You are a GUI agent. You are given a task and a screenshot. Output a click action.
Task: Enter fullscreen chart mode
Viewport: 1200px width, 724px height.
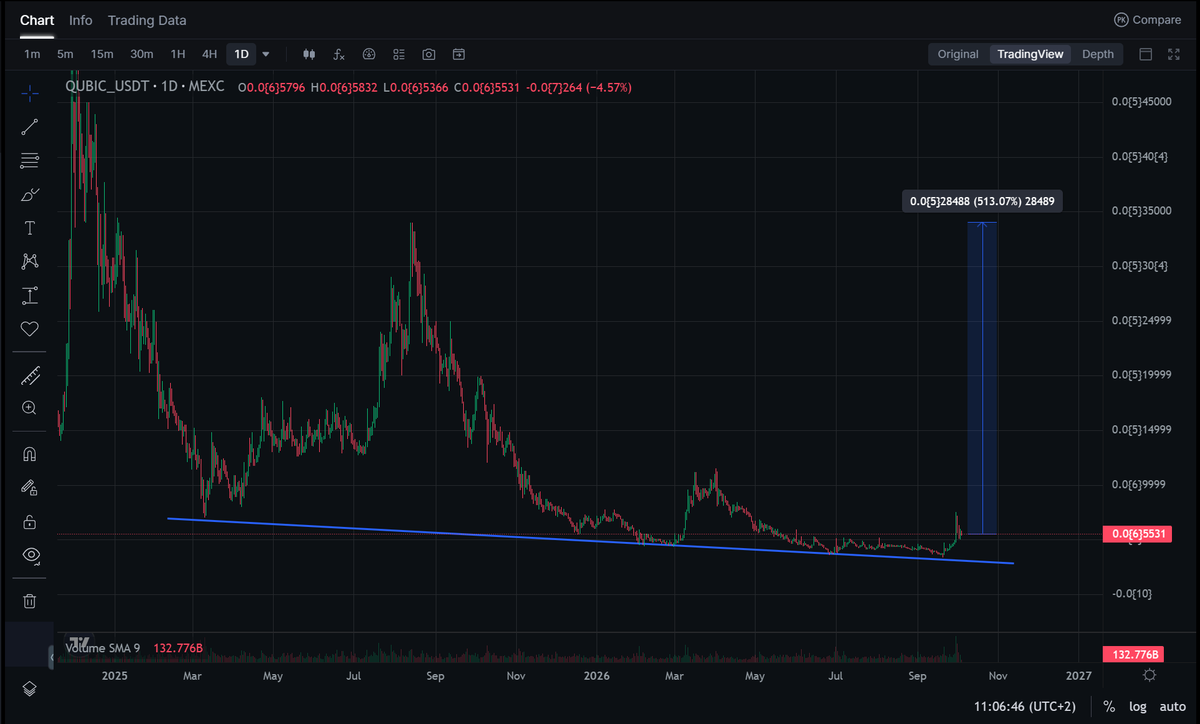click(x=1175, y=54)
